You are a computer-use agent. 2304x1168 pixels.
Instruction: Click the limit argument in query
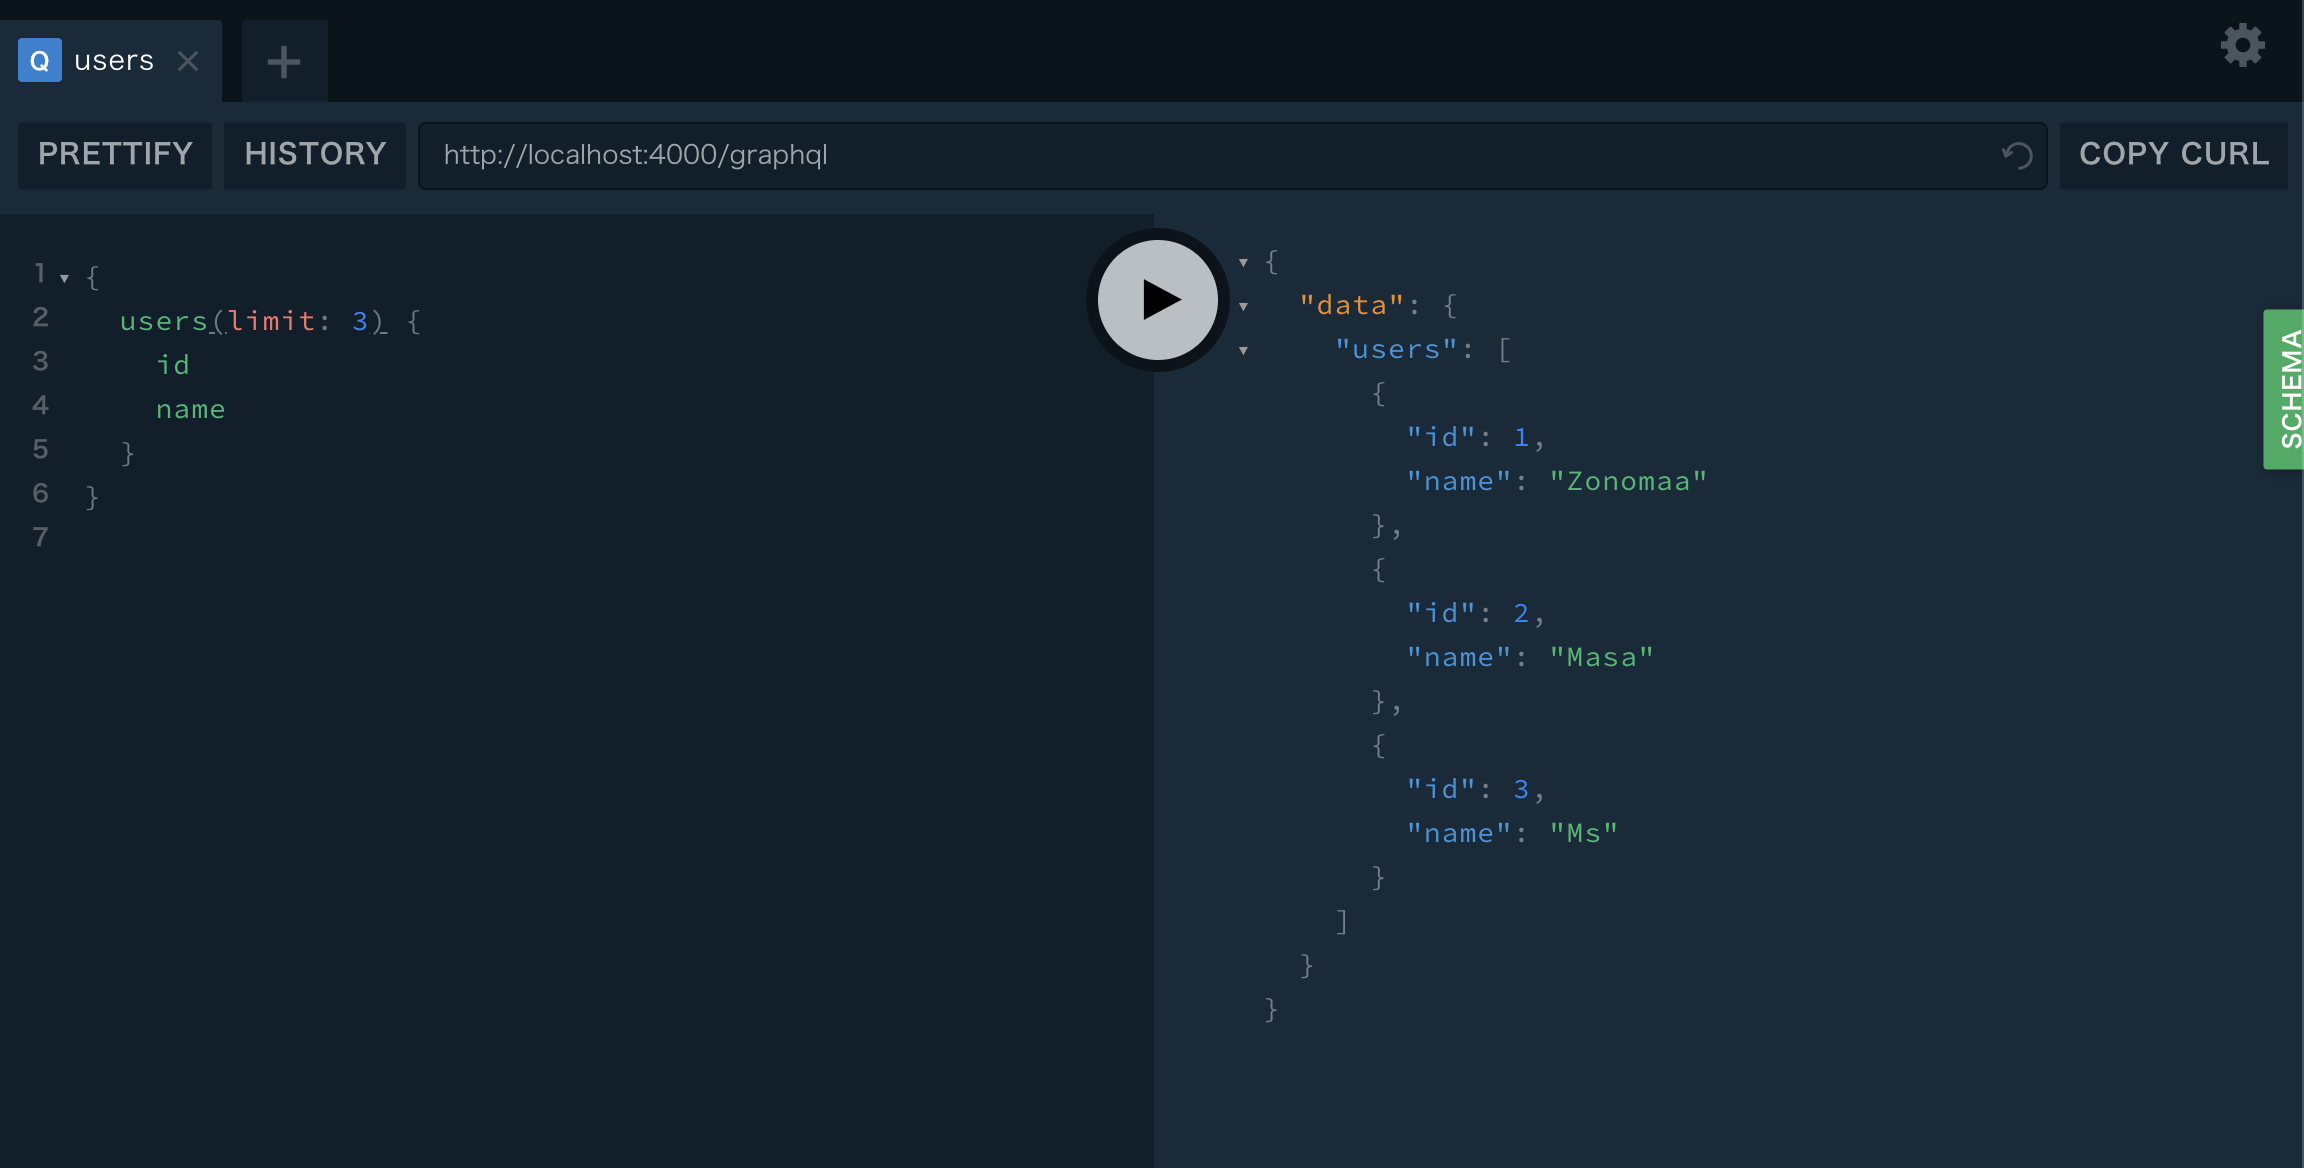point(271,321)
